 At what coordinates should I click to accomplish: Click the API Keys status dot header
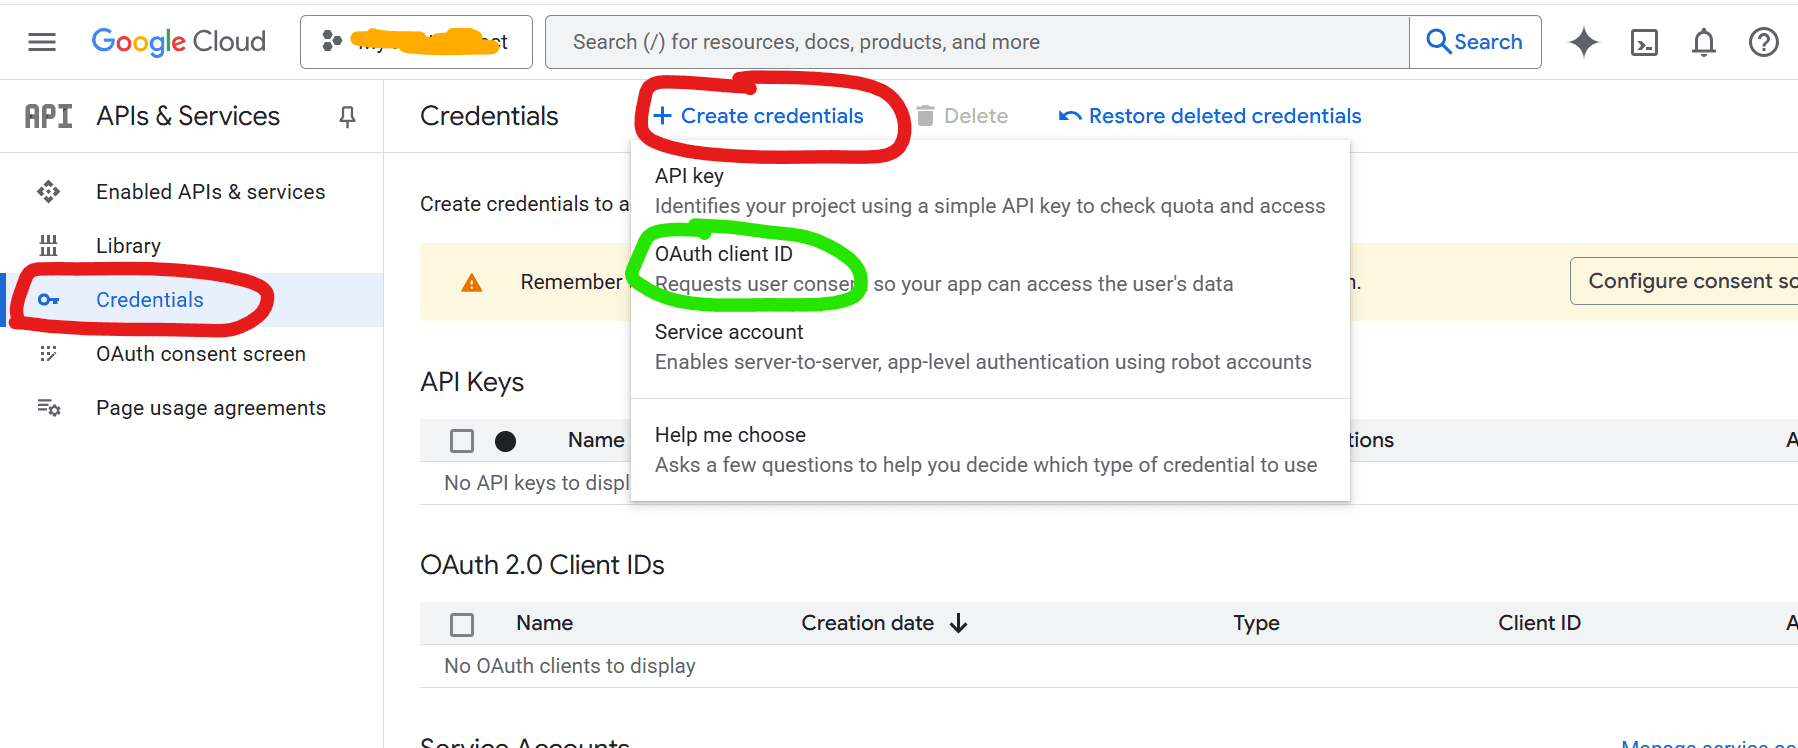[506, 441]
